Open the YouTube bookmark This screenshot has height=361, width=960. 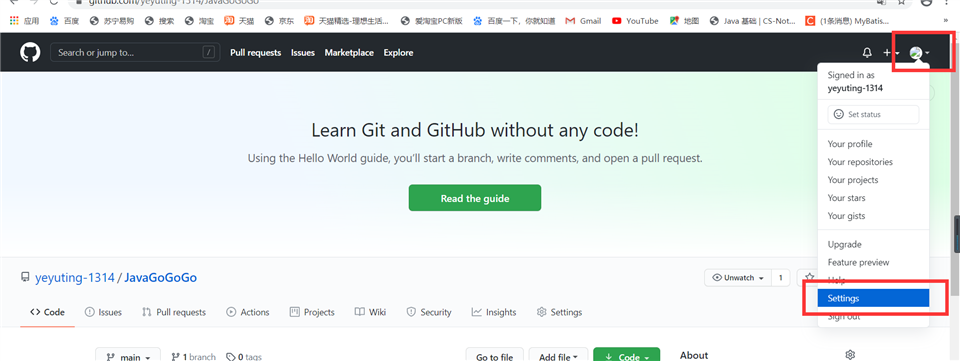(635, 21)
